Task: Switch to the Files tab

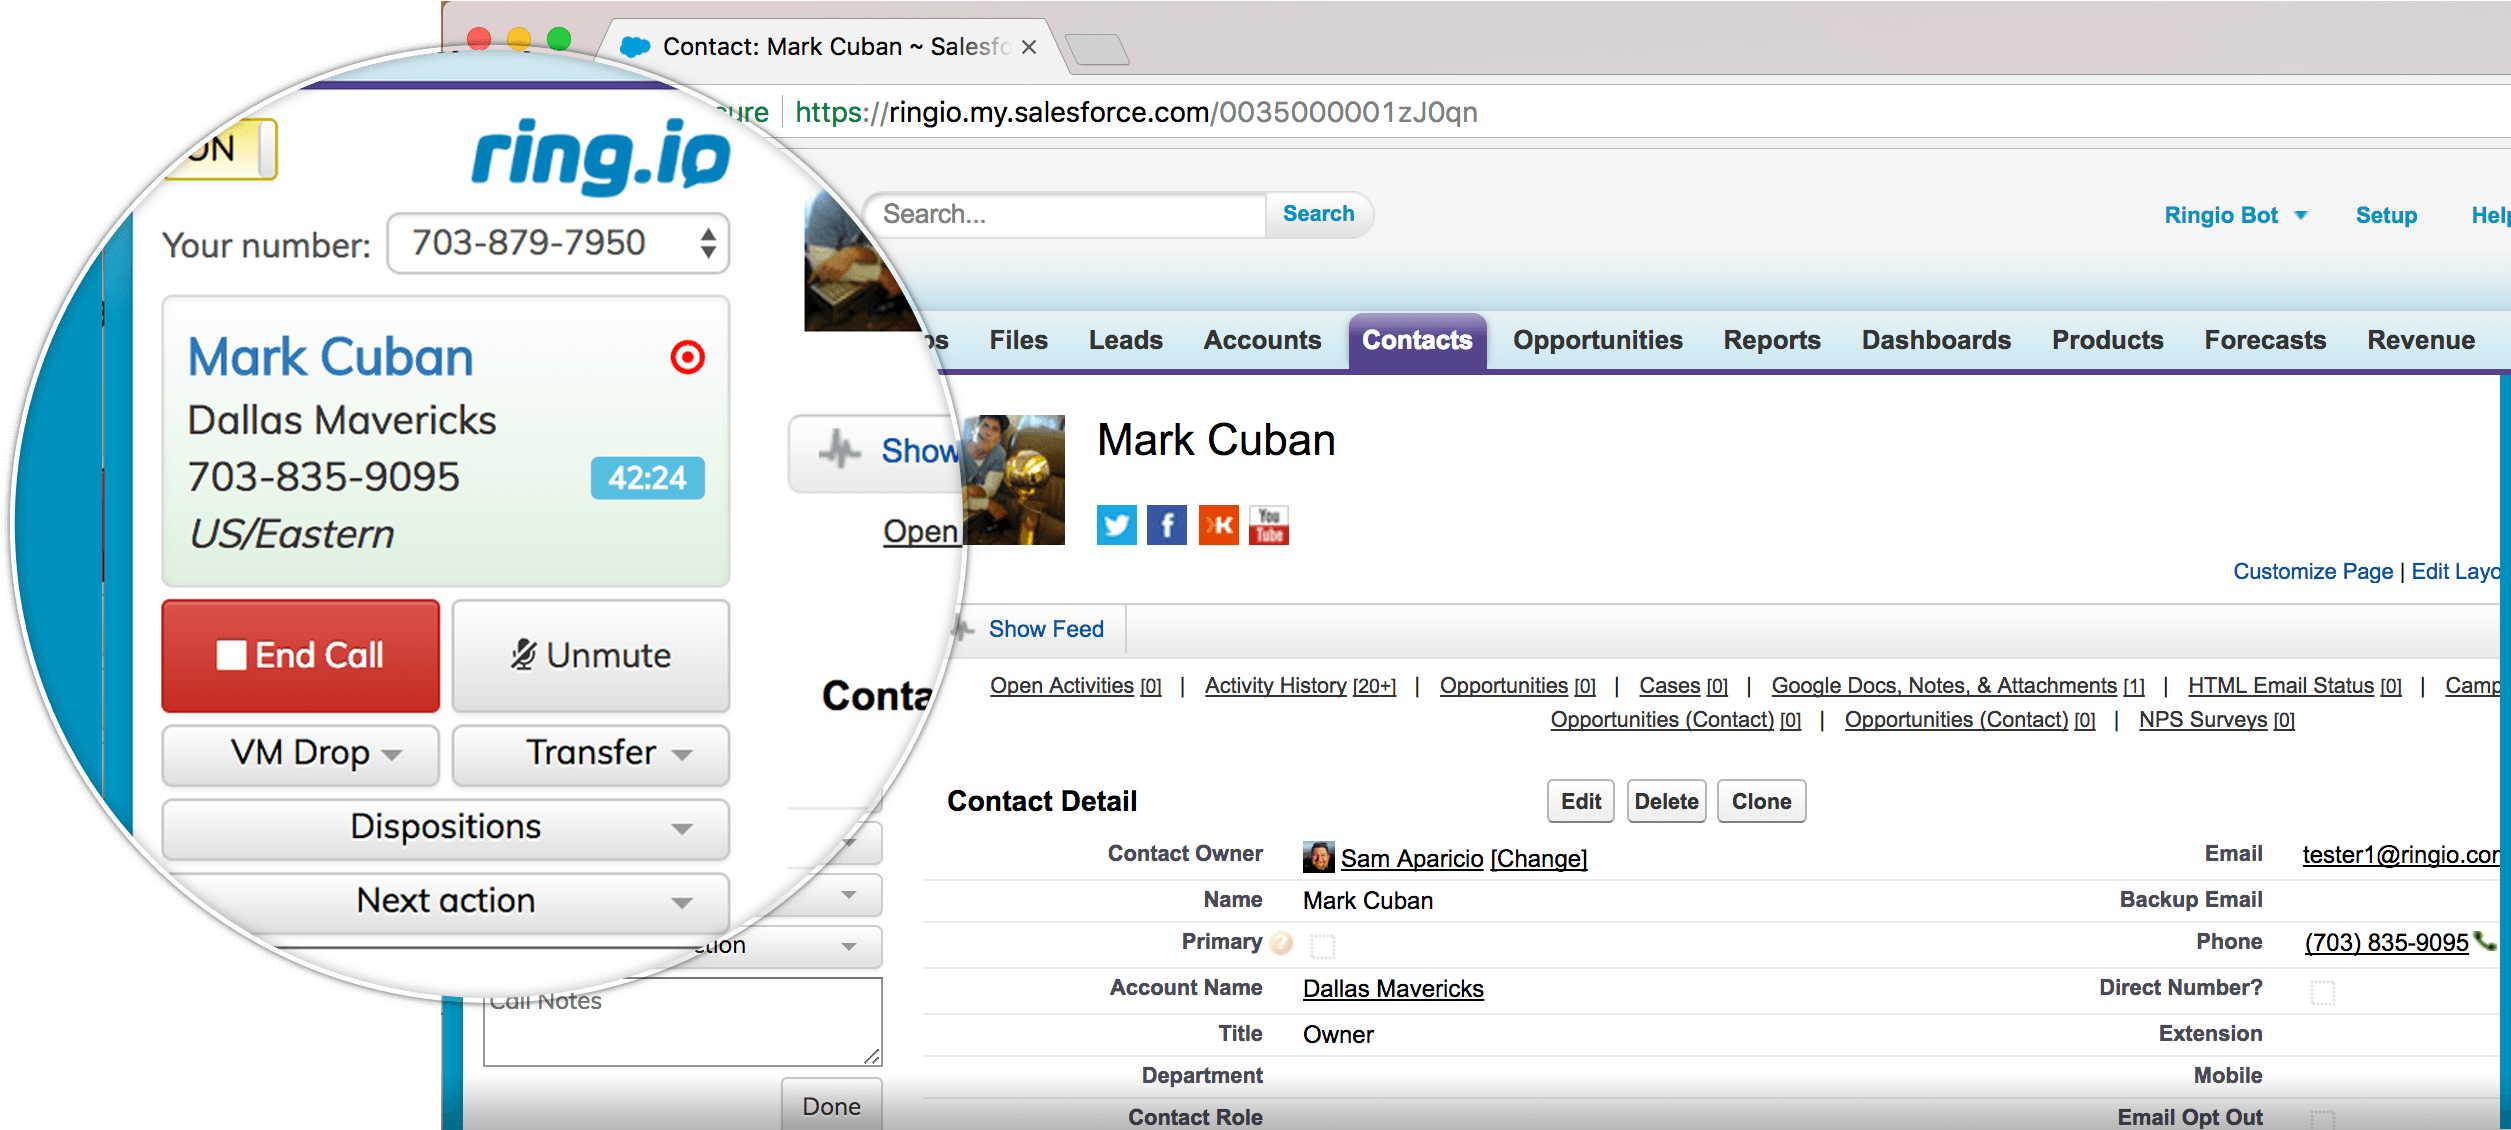Action: pos(1018,340)
